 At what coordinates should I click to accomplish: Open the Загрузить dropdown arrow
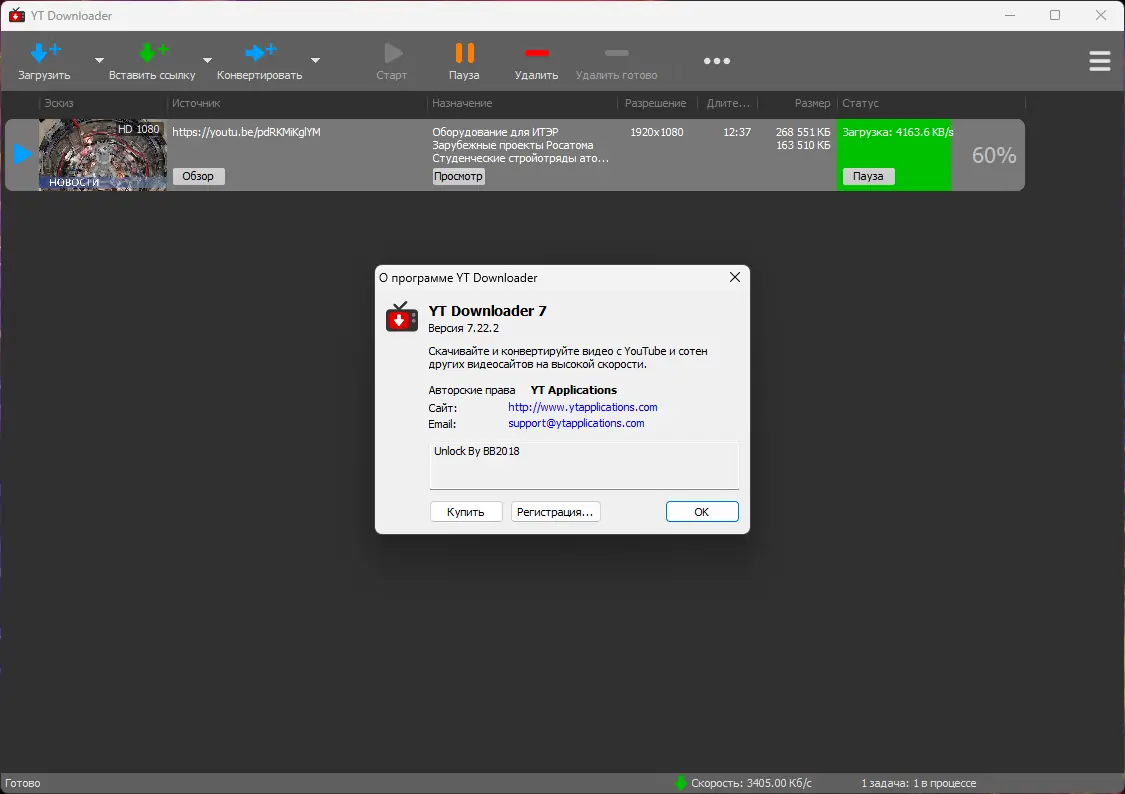tap(100, 60)
